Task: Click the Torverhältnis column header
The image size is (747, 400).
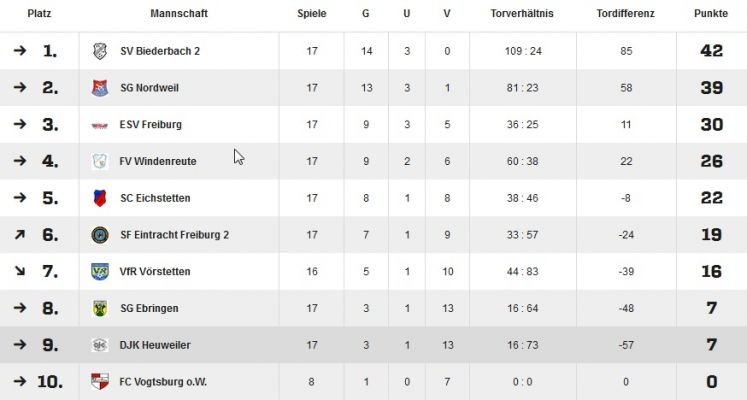Action: (522, 13)
